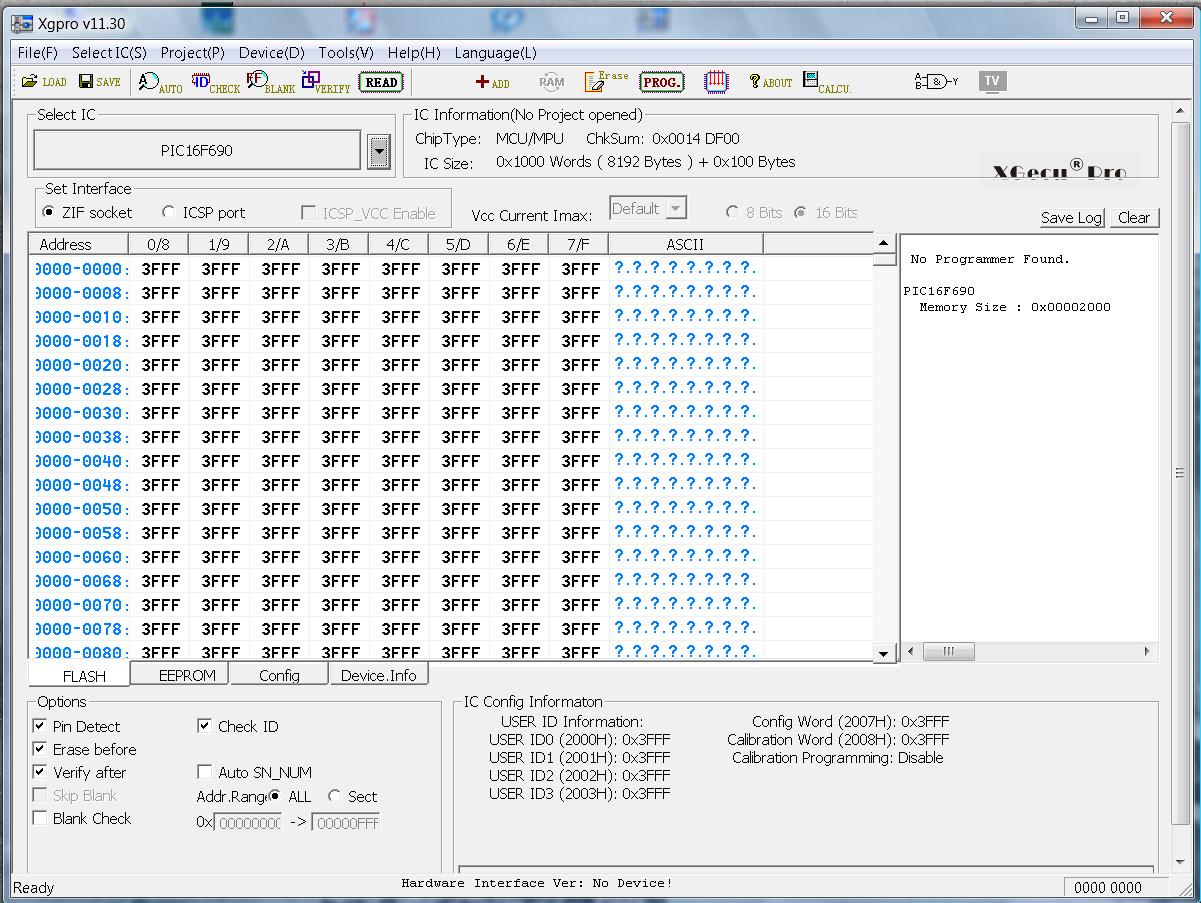Run the BLANK check toolbar icon
Screen dimensions: 1201x903
pos(270,83)
